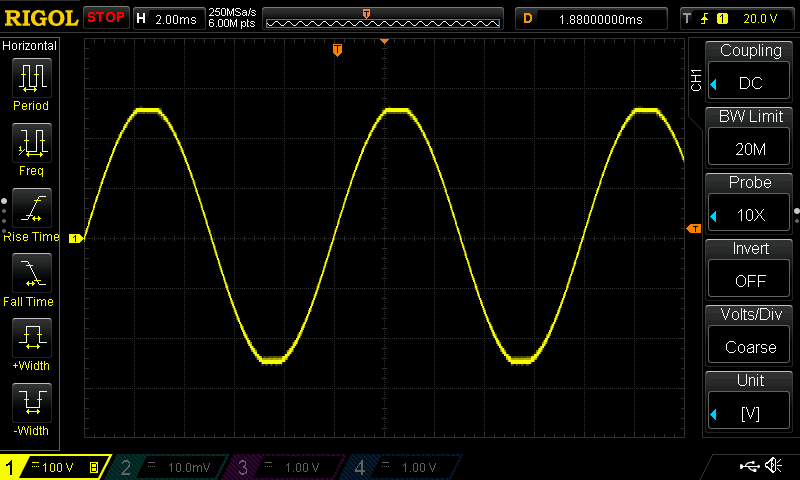Select channel 2 tab showing 10.0mV
The image size is (800, 480).
169,467
